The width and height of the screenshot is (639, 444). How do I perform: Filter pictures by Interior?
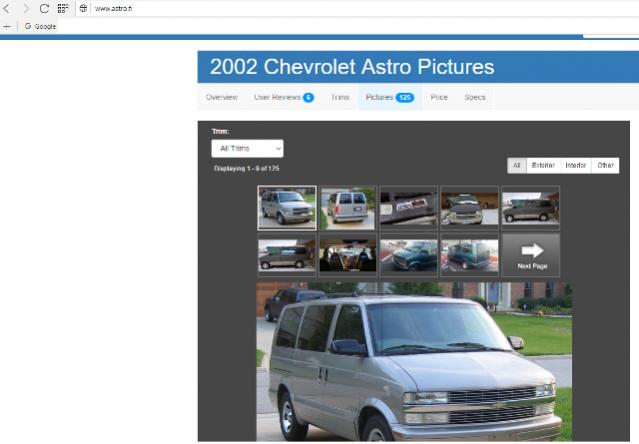tap(575, 165)
